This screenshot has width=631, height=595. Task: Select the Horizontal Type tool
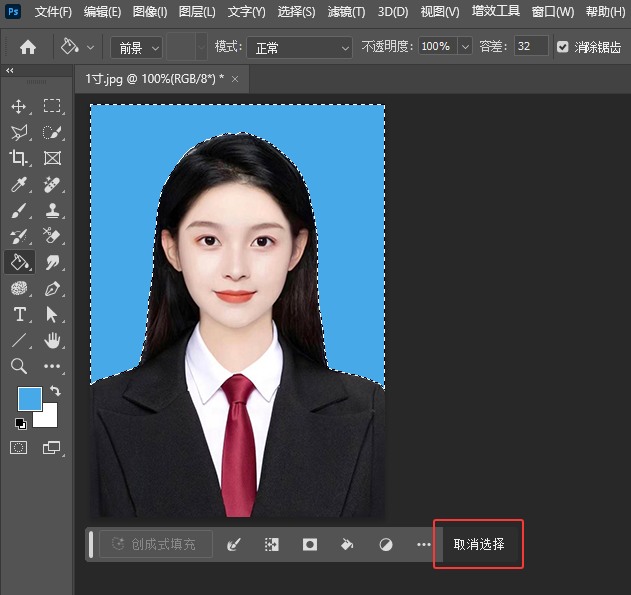[x=19, y=314]
